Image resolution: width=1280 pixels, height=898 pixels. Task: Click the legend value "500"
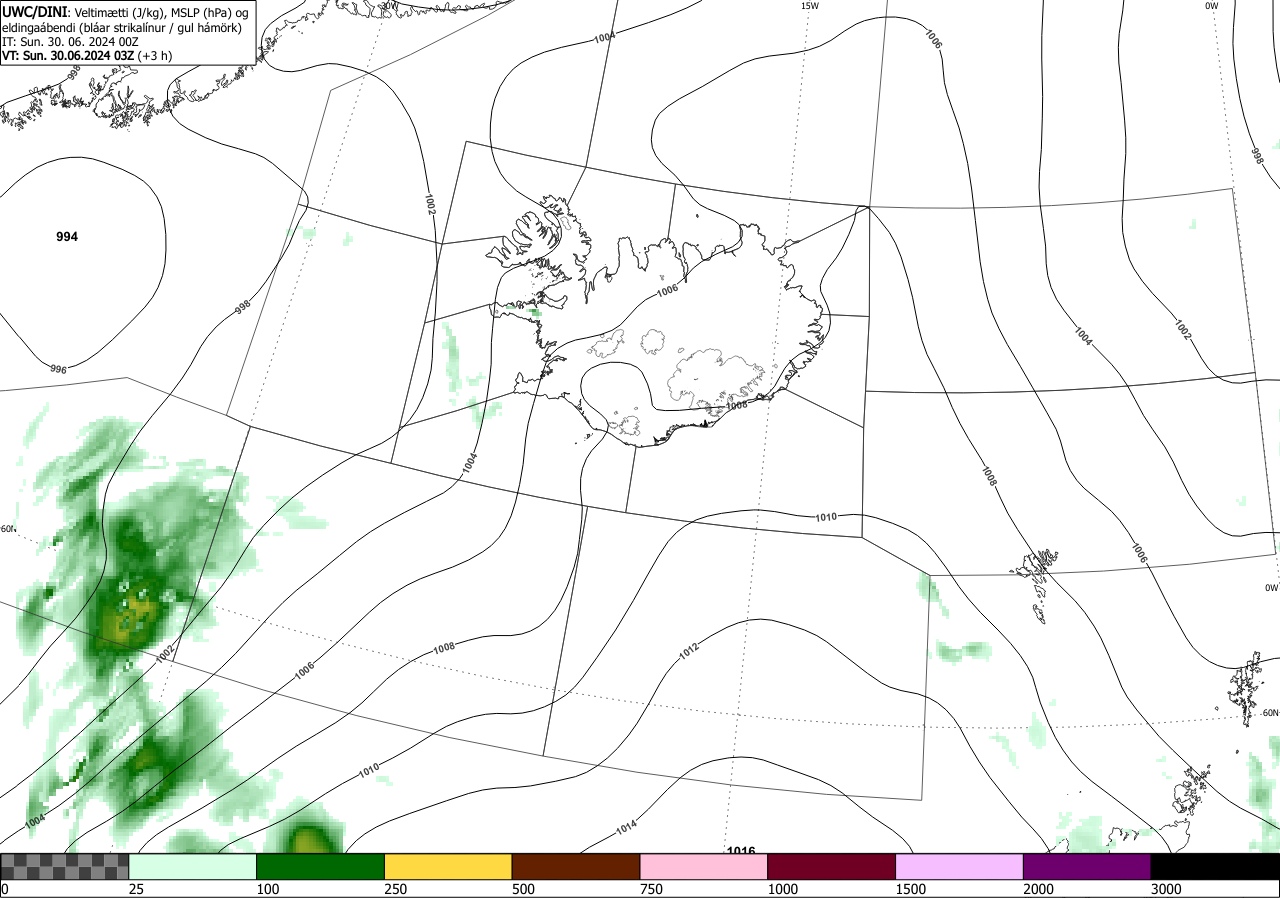[x=524, y=889]
